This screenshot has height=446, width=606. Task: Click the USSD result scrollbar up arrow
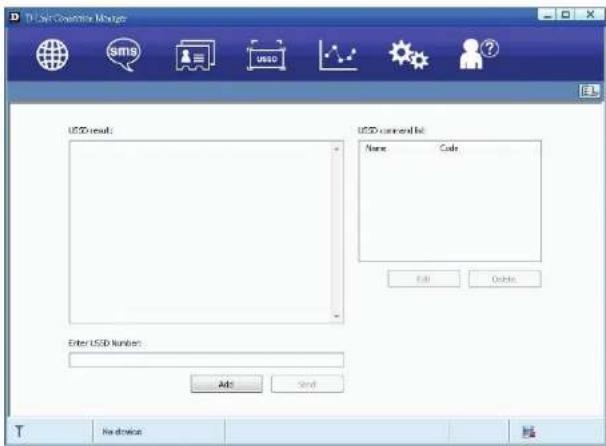coord(337,149)
